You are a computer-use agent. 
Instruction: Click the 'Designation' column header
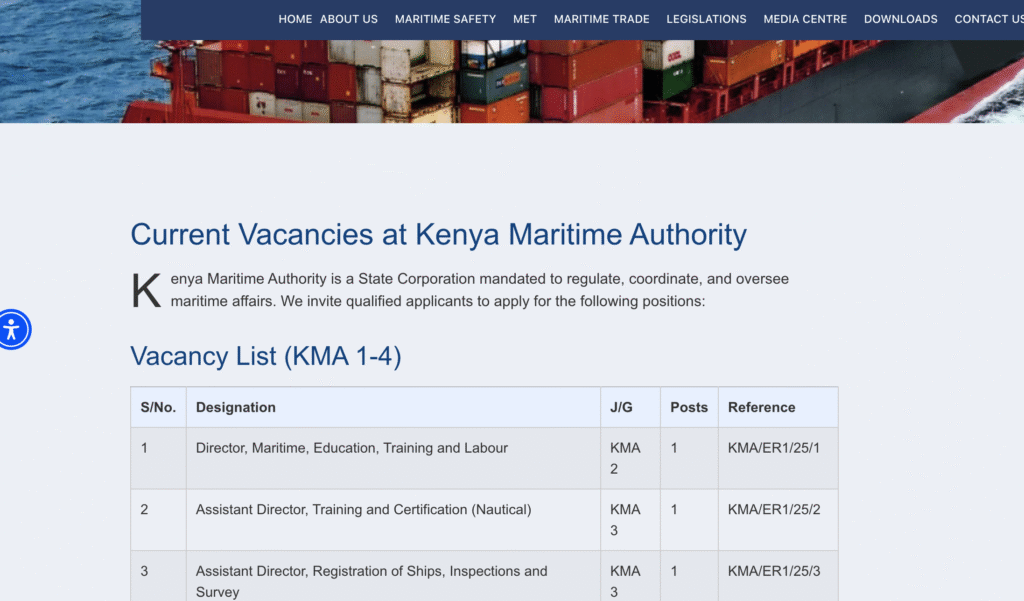[x=393, y=407]
